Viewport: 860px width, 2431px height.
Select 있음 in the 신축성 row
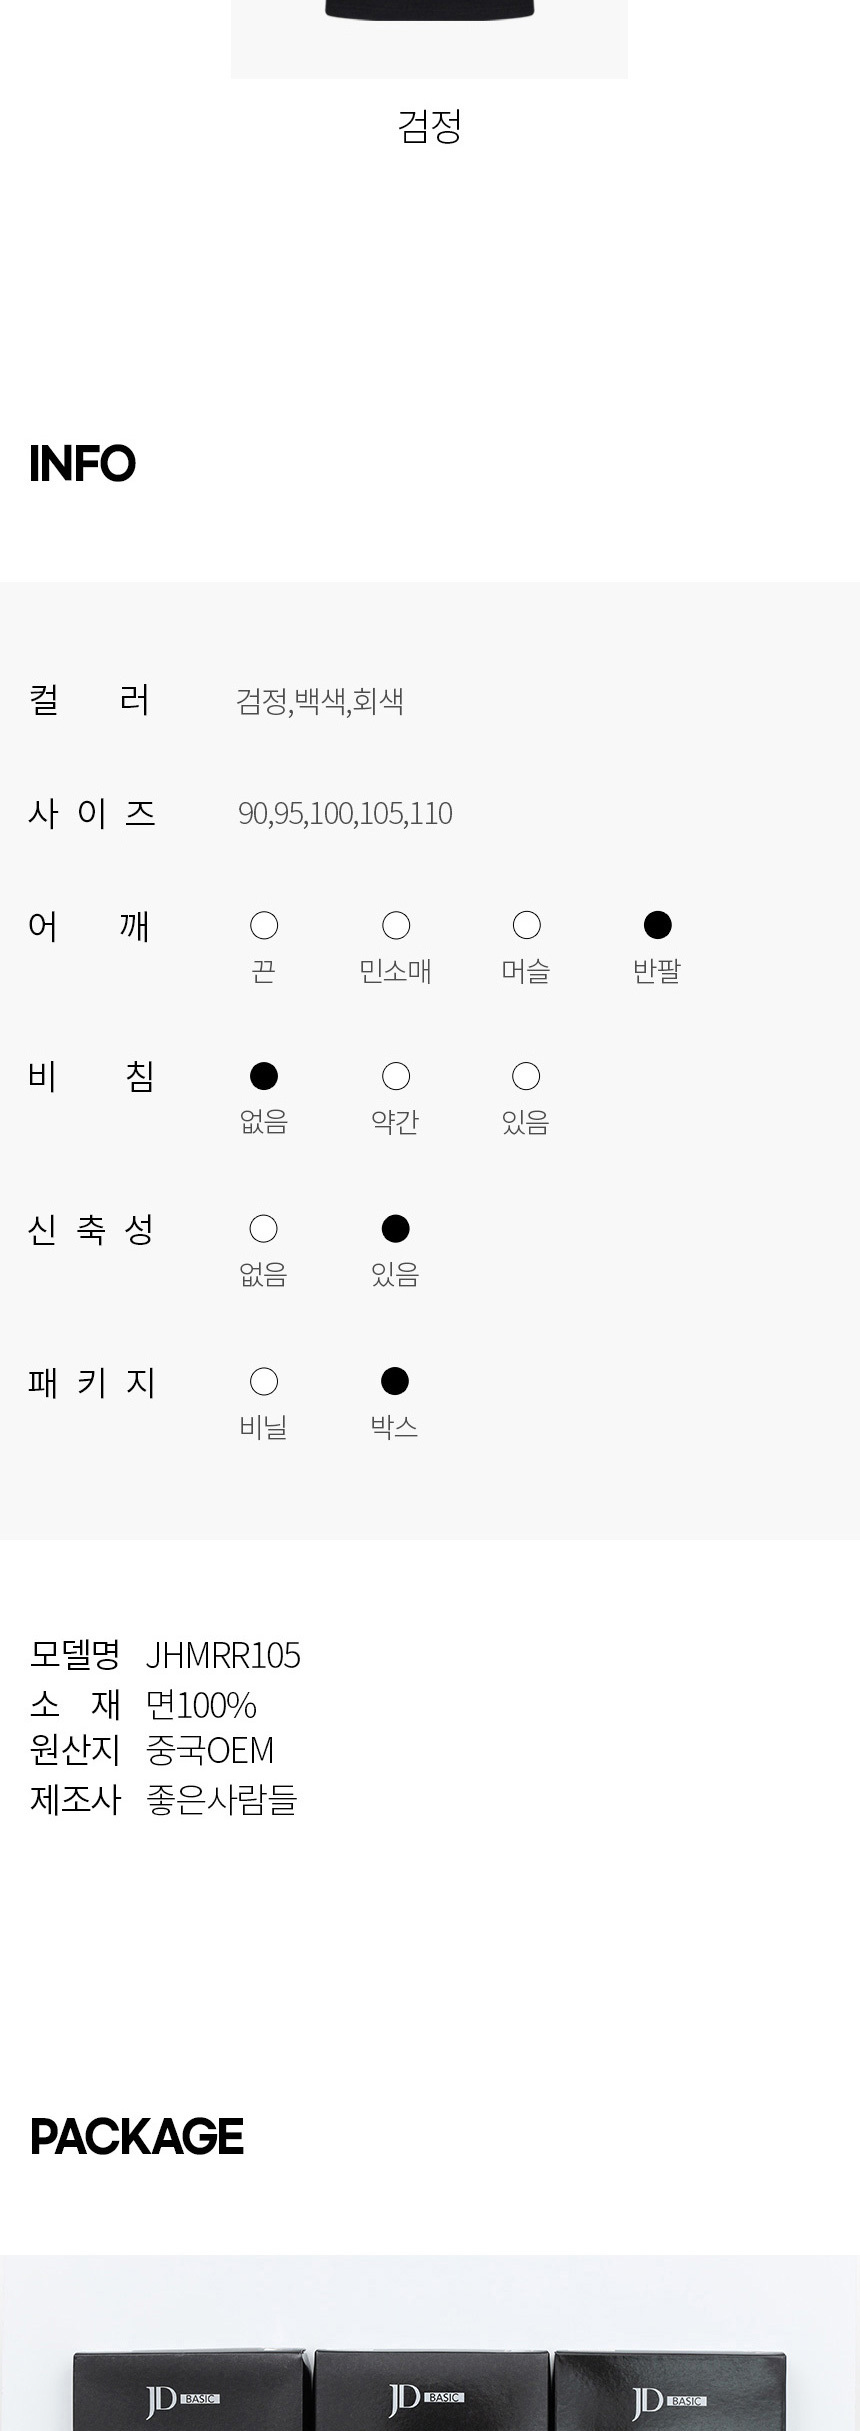[396, 1229]
